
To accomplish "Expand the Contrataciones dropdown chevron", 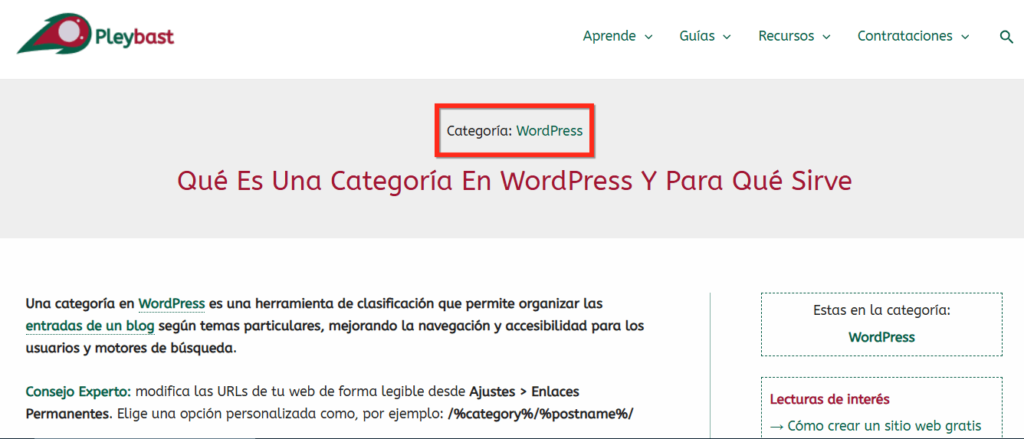I will [x=965, y=37].
